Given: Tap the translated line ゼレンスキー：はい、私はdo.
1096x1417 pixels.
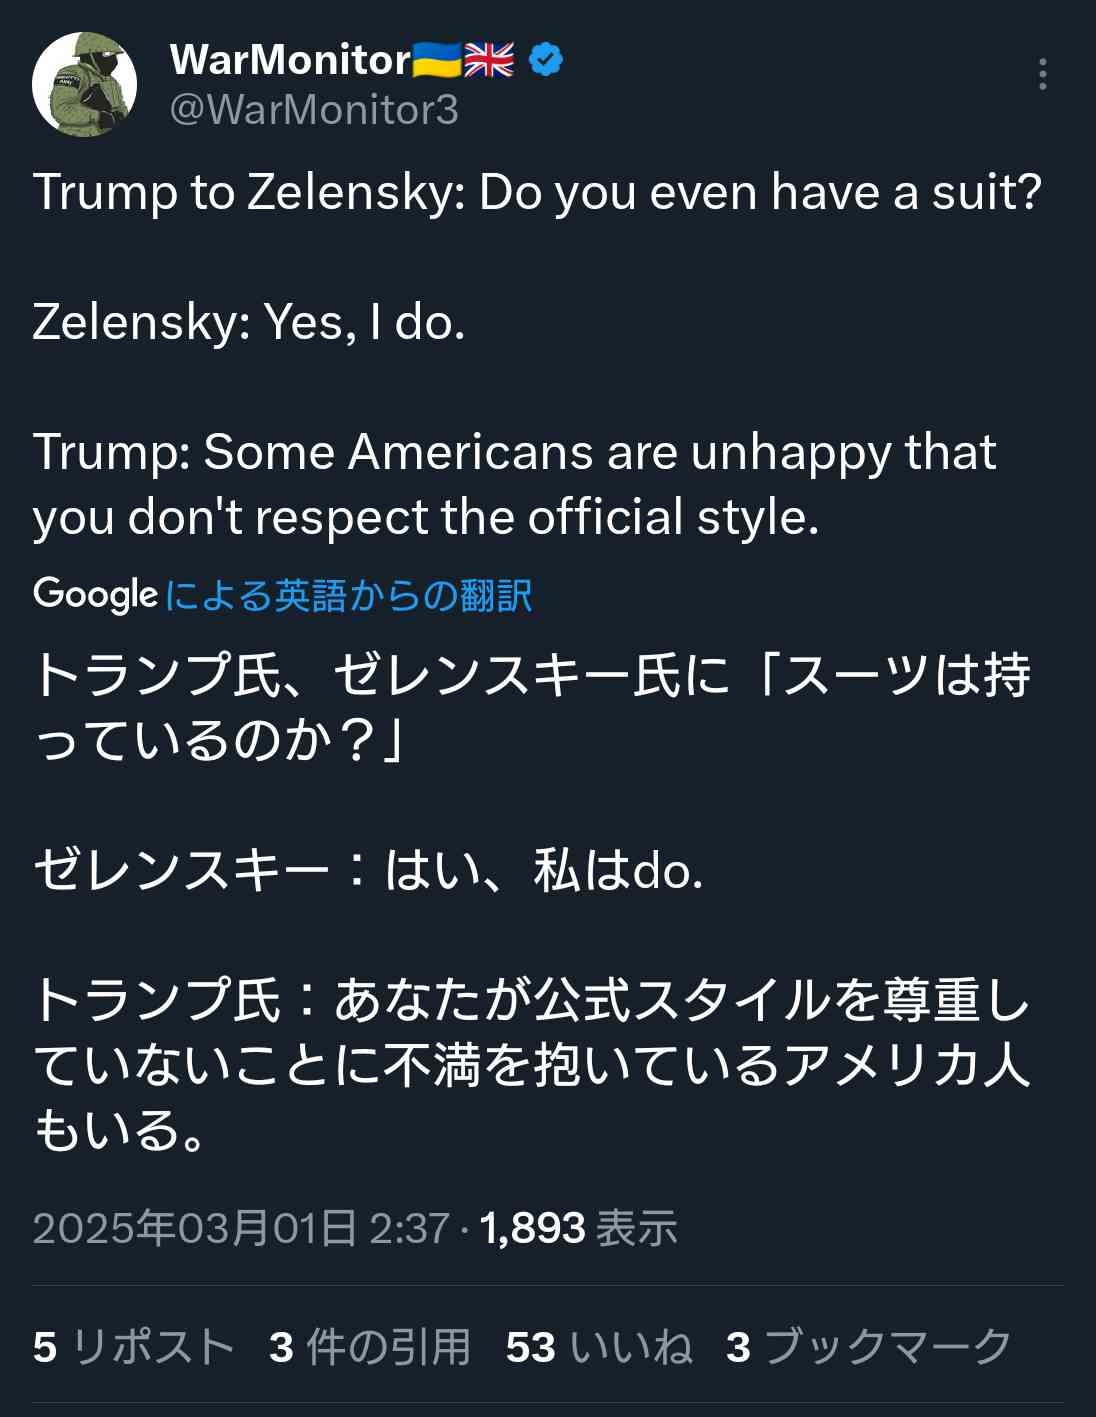Looking at the screenshot, I should point(368,870).
